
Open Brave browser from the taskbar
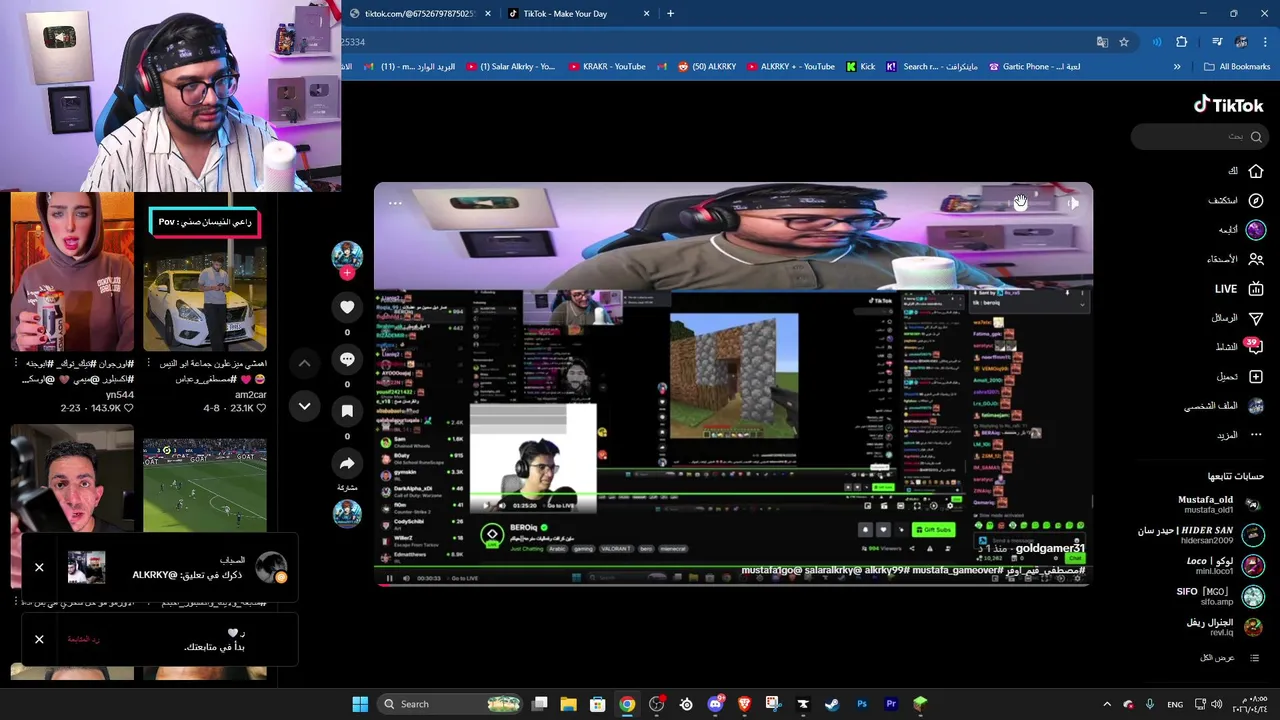click(x=744, y=704)
